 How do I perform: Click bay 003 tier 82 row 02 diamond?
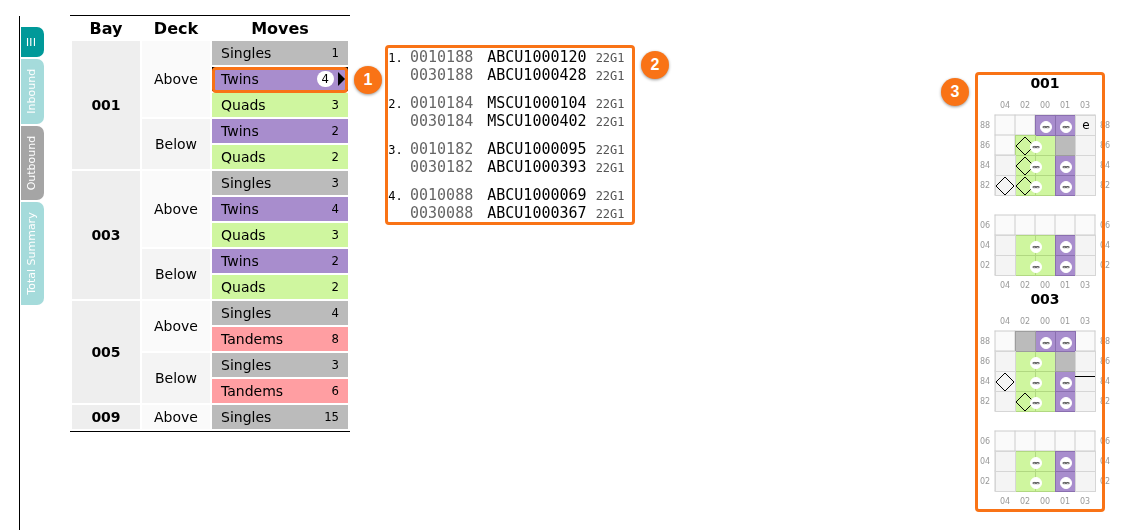pos(1024,402)
